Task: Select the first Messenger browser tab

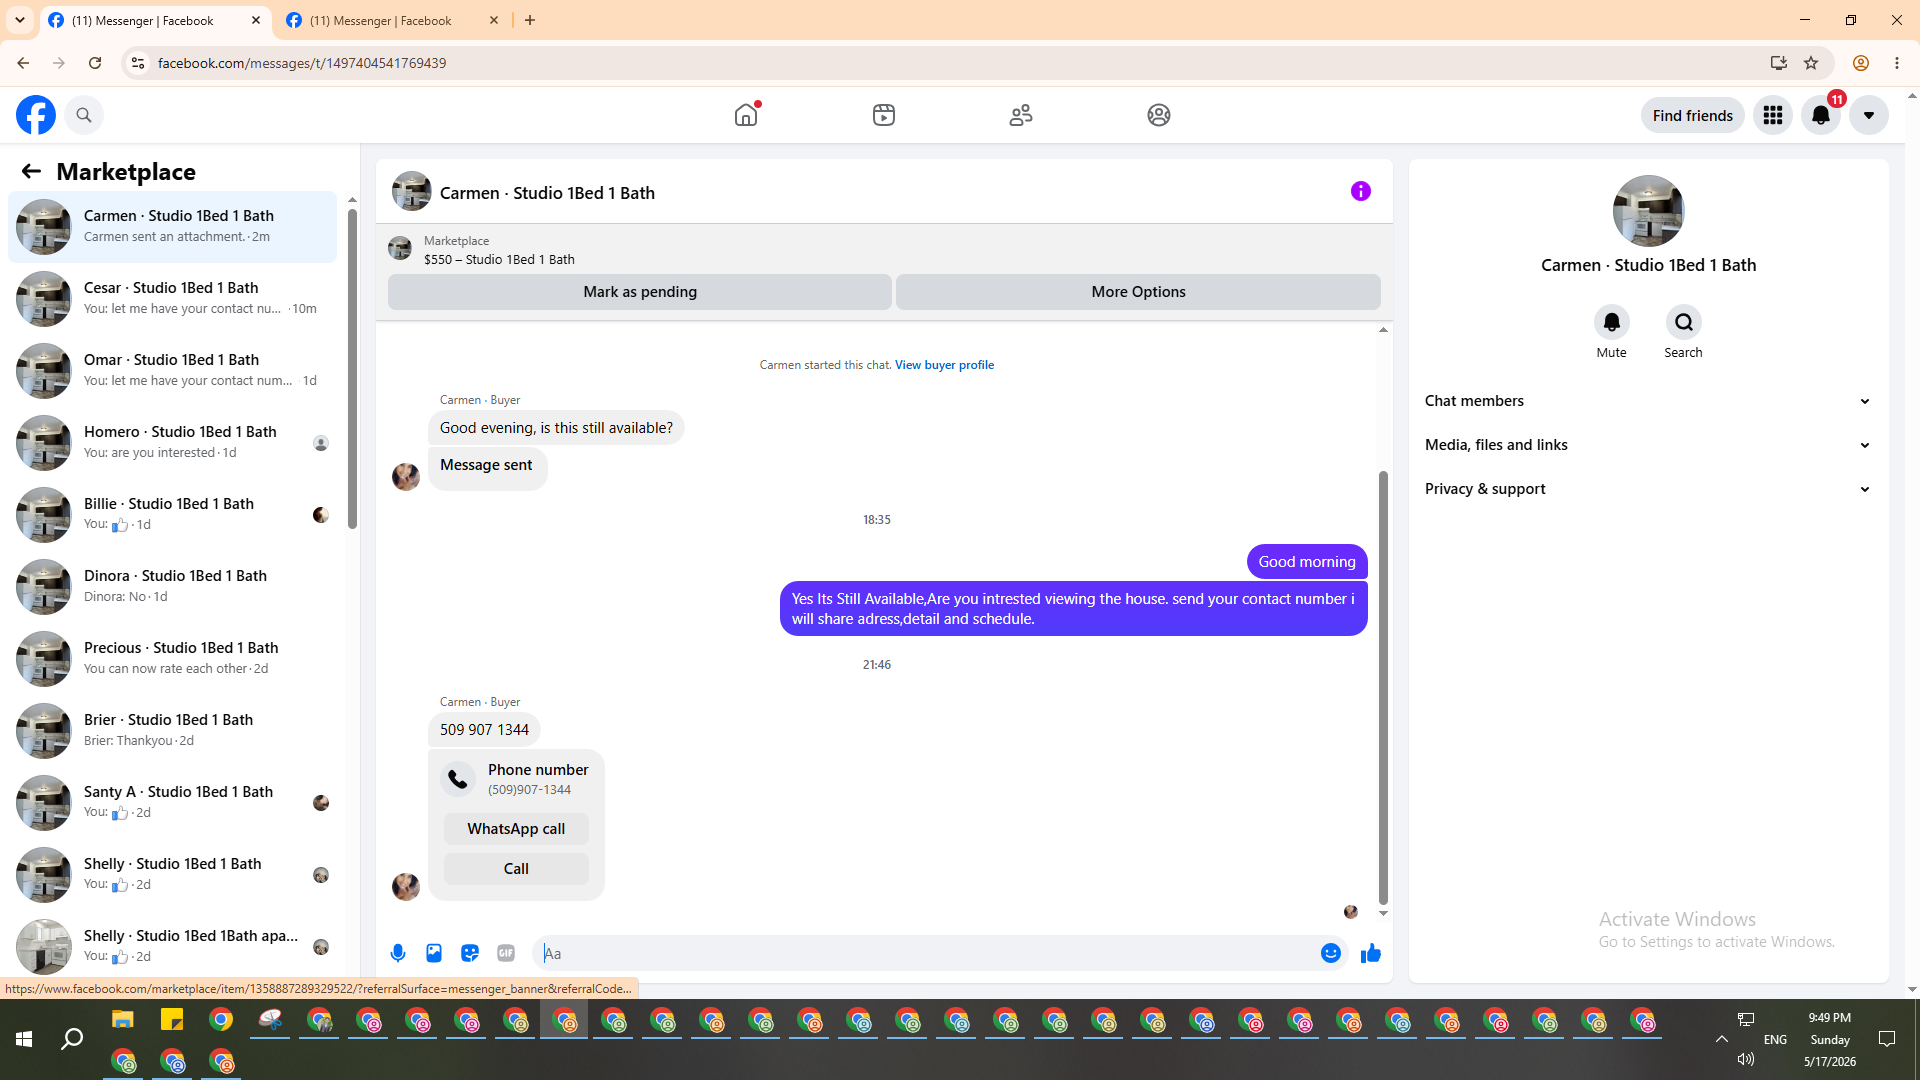Action: click(155, 20)
